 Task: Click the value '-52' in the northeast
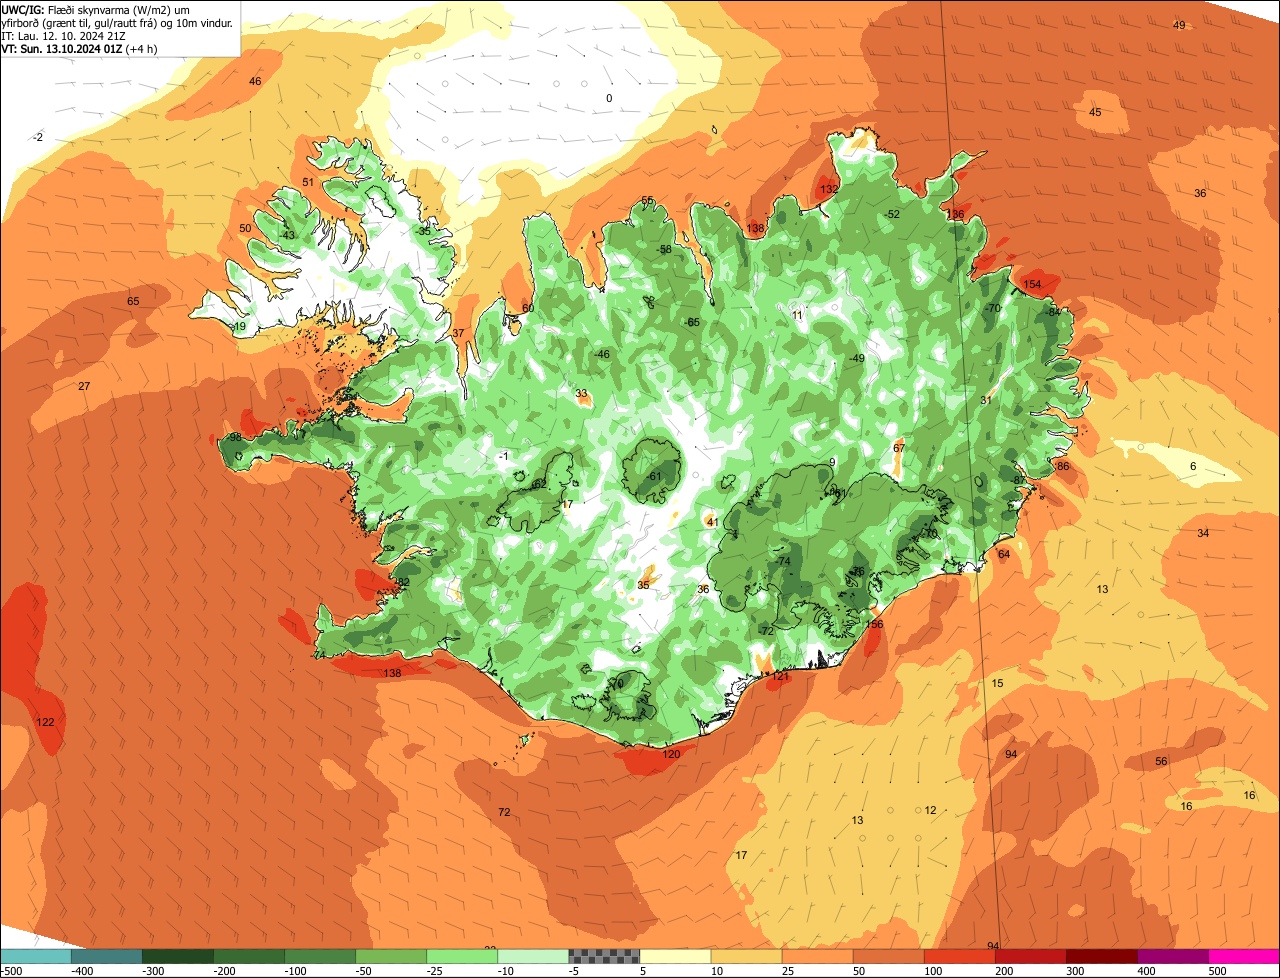[892, 214]
